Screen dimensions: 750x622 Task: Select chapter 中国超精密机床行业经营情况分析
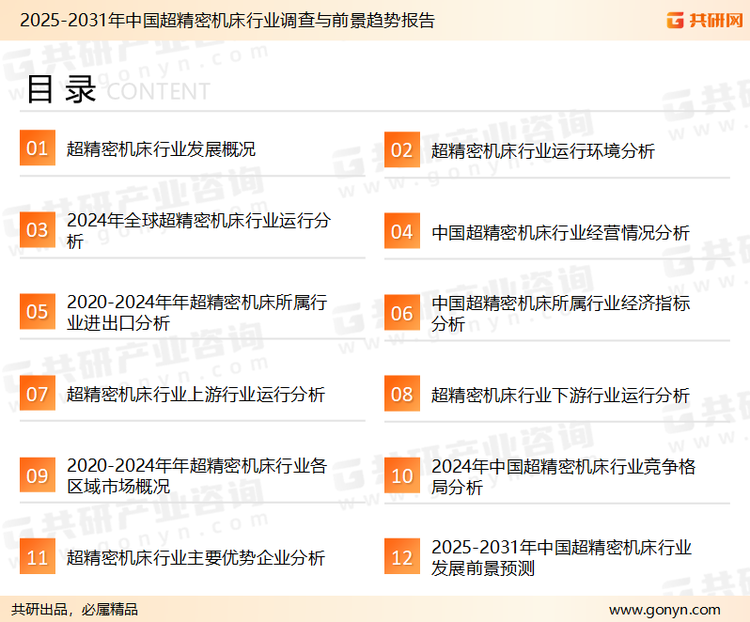click(x=560, y=233)
